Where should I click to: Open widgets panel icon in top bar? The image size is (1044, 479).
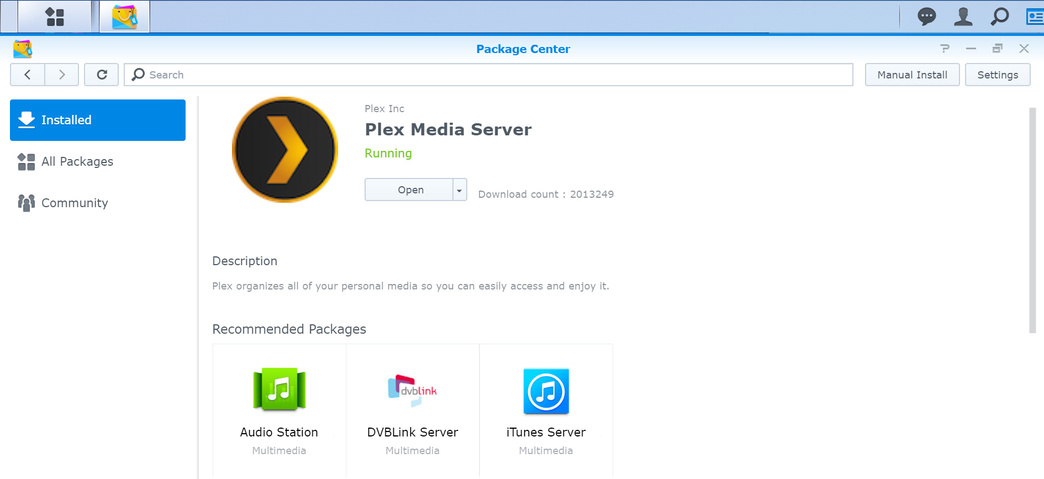[1035, 17]
